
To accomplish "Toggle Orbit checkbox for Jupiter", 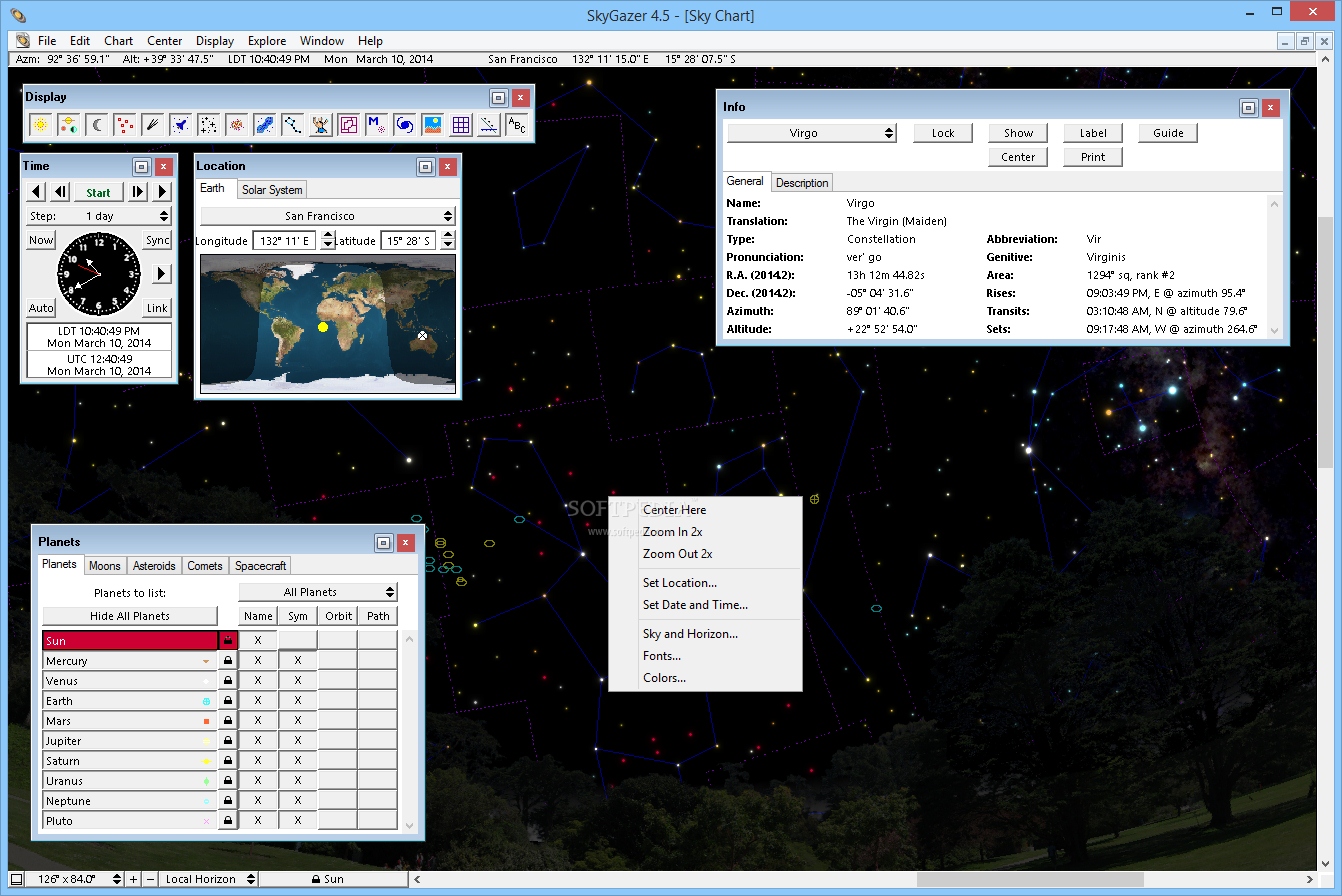I will pyautogui.click(x=338, y=740).
